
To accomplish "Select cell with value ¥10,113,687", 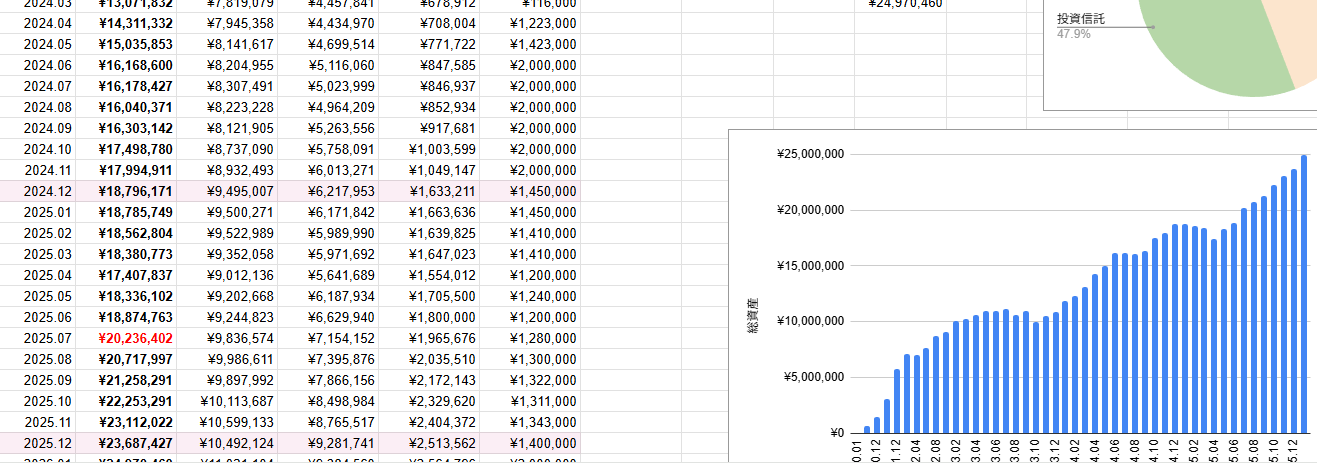I will (232, 402).
